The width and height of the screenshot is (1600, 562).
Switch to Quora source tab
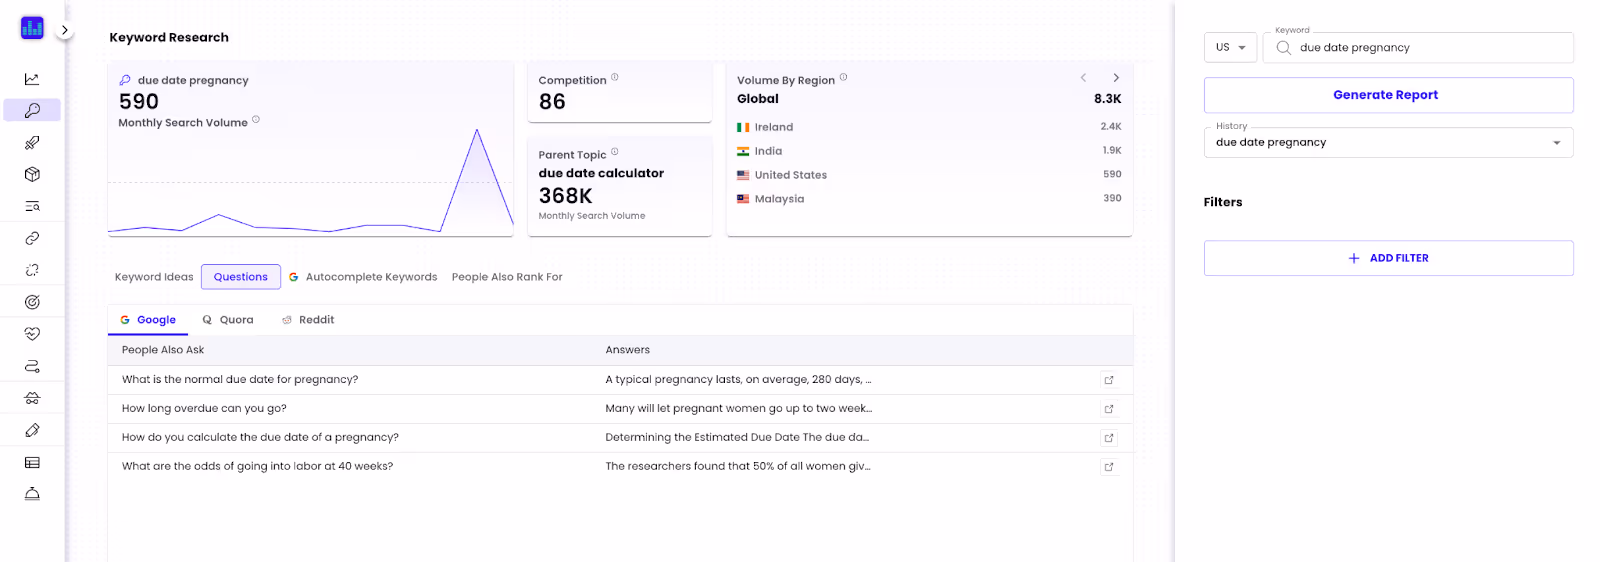tap(228, 320)
